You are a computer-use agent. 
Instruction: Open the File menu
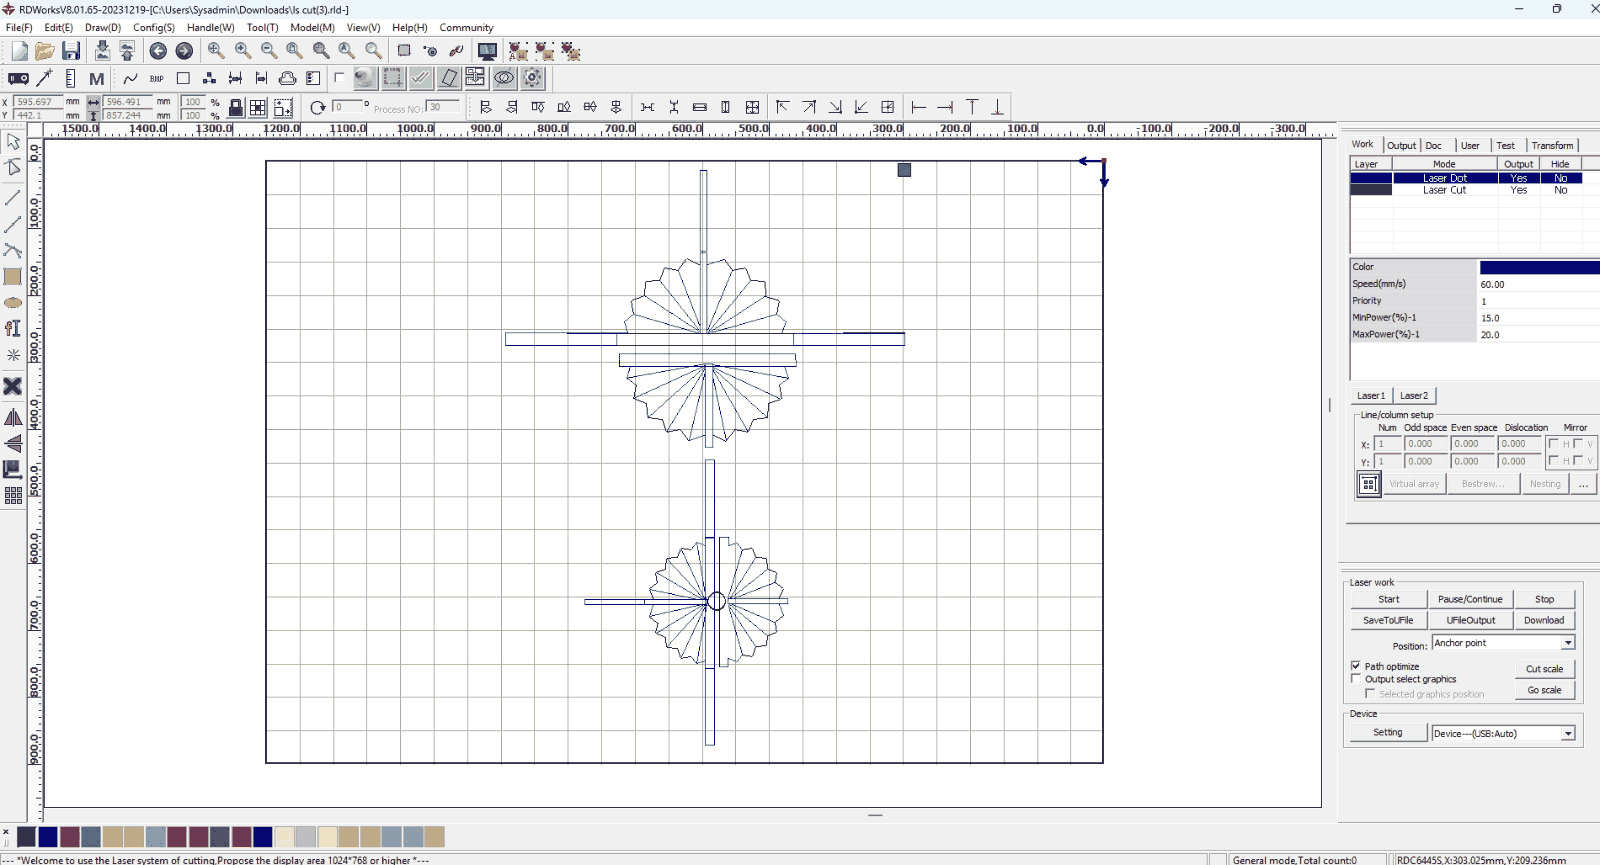(19, 28)
